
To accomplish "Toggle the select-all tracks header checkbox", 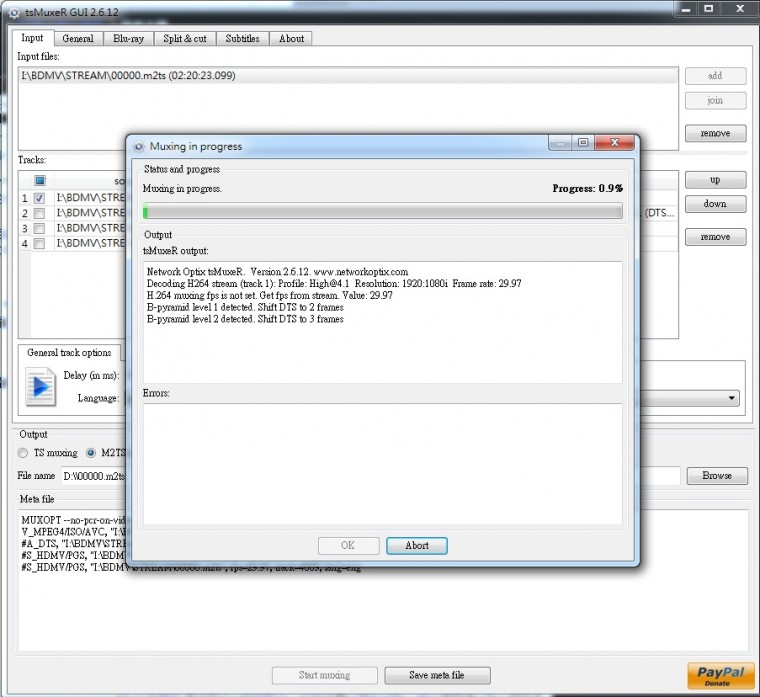I will pyautogui.click(x=39, y=181).
